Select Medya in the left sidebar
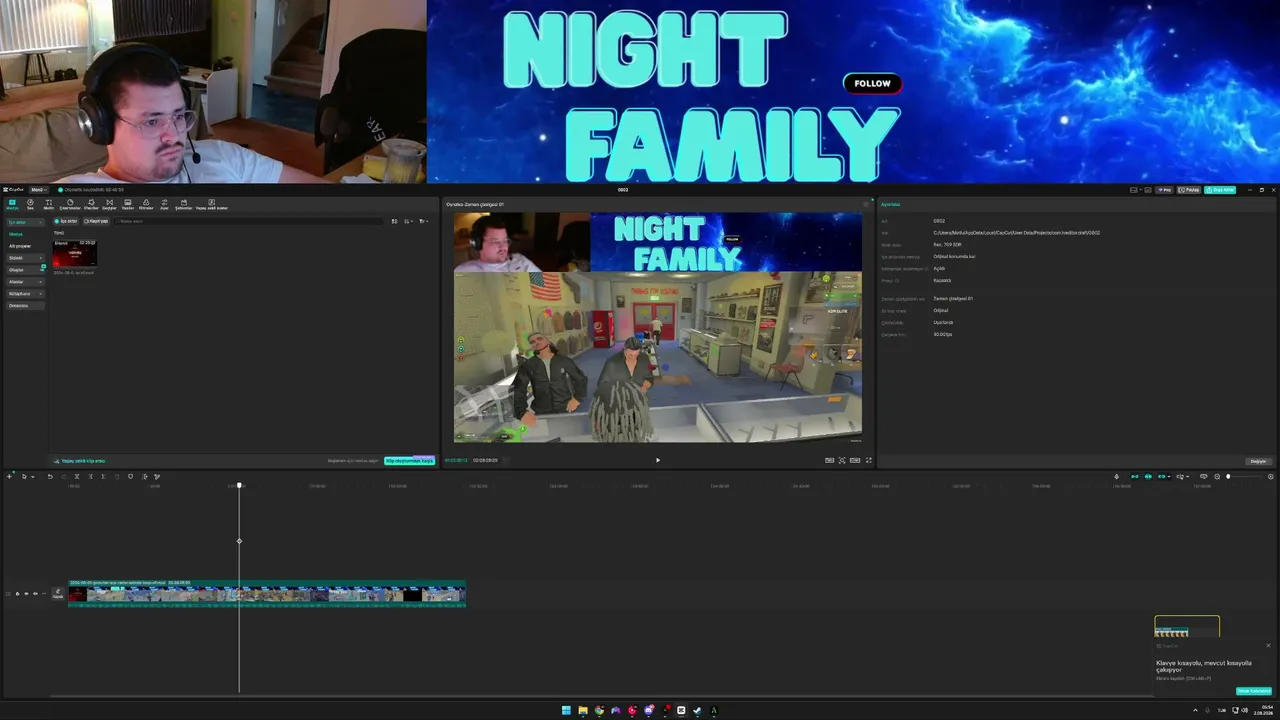Viewport: 1280px width, 720px height. (16, 234)
